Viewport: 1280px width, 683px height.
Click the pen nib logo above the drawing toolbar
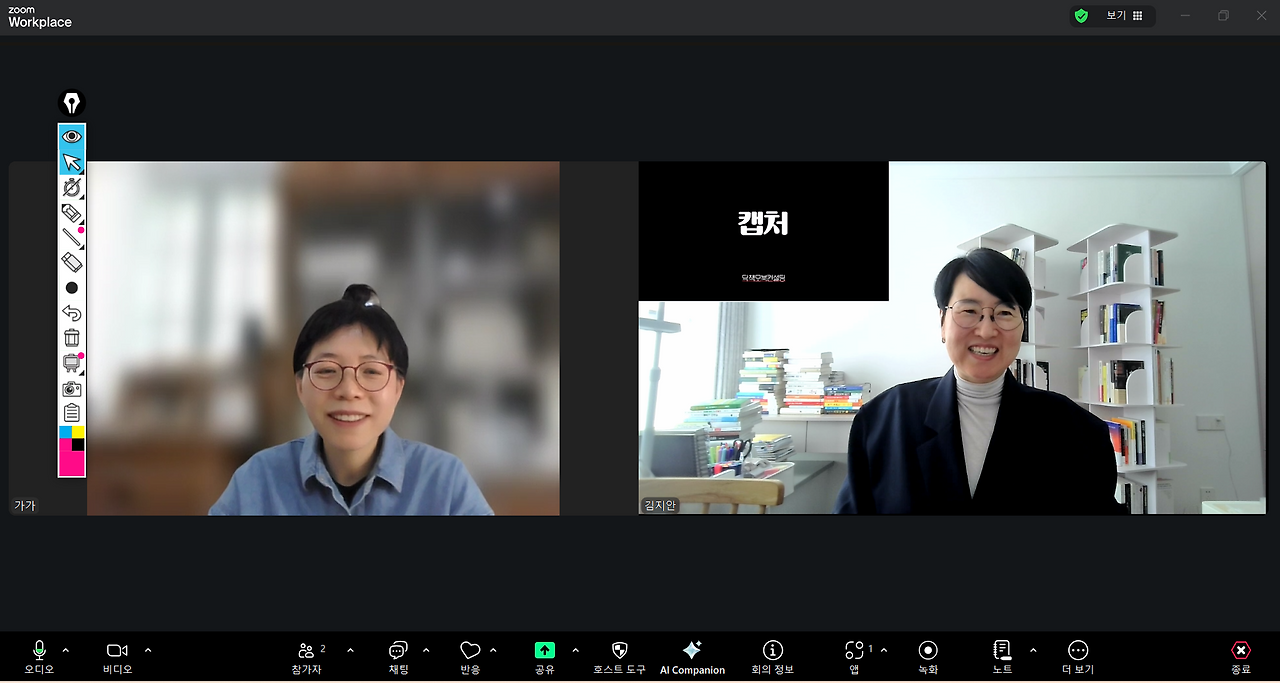pyautogui.click(x=72, y=103)
